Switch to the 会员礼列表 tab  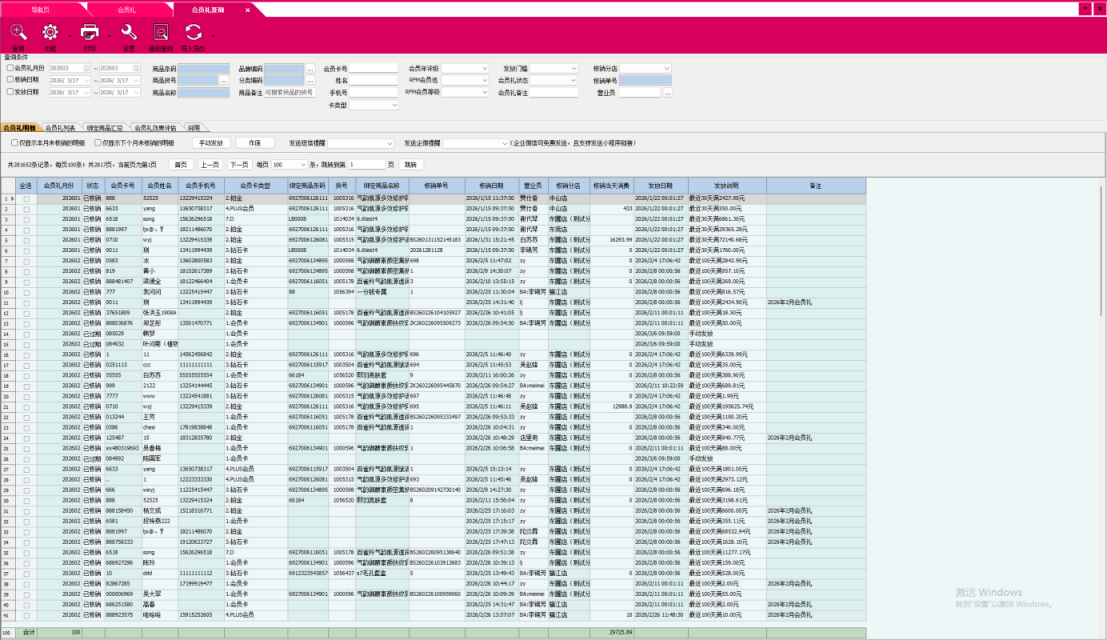pyautogui.click(x=61, y=128)
